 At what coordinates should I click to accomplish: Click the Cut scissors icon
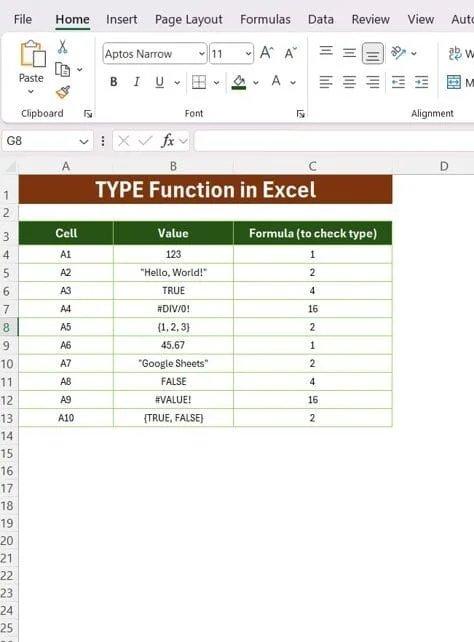tap(62, 47)
